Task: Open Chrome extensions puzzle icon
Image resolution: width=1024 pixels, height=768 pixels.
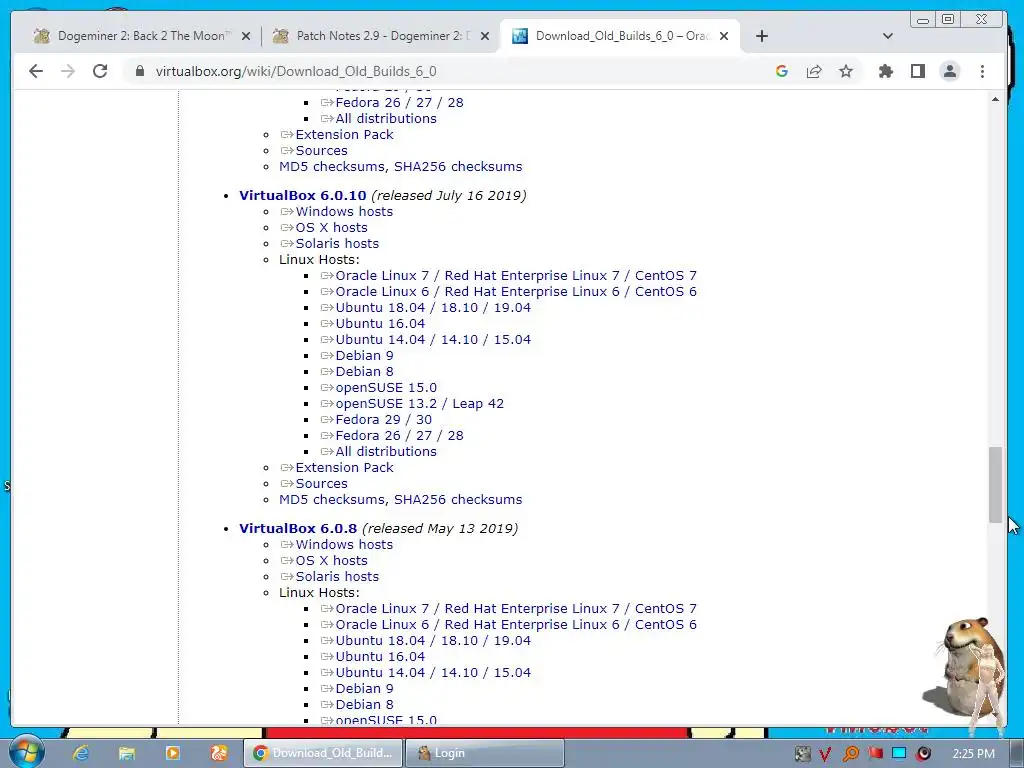Action: click(886, 71)
